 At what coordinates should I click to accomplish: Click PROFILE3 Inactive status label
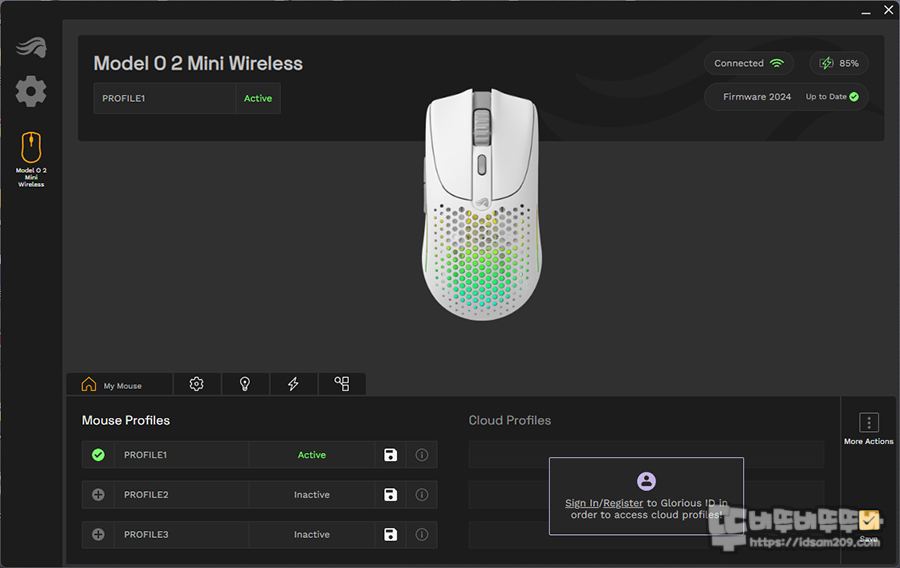[x=312, y=535]
